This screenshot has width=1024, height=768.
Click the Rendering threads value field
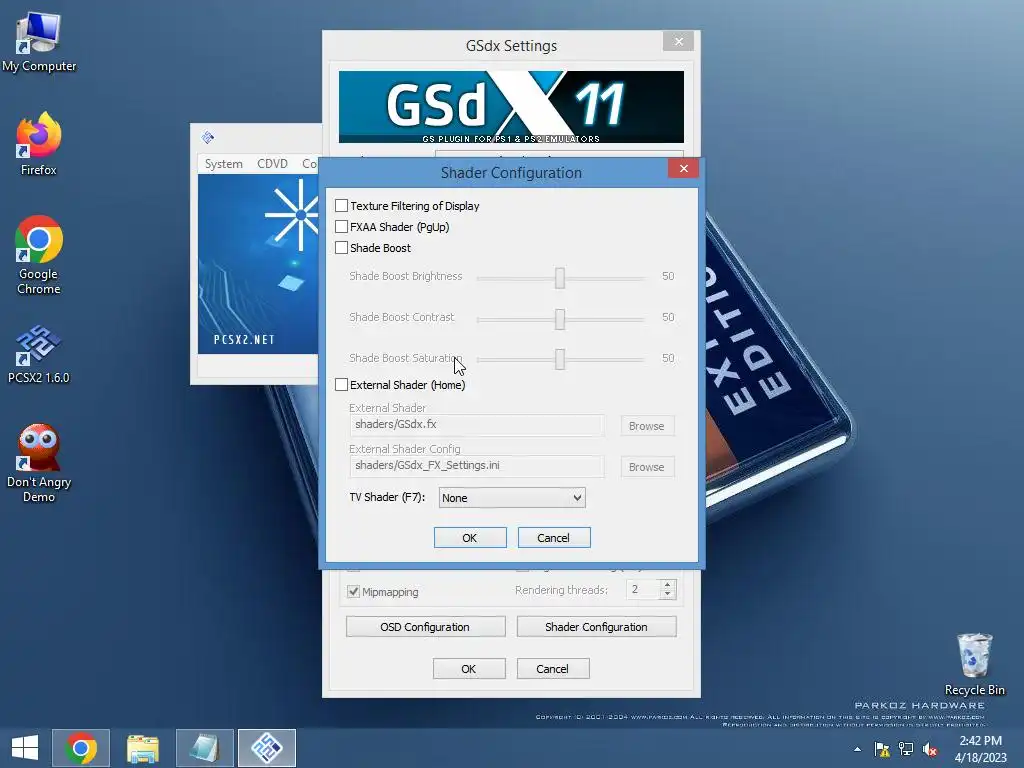click(x=643, y=590)
